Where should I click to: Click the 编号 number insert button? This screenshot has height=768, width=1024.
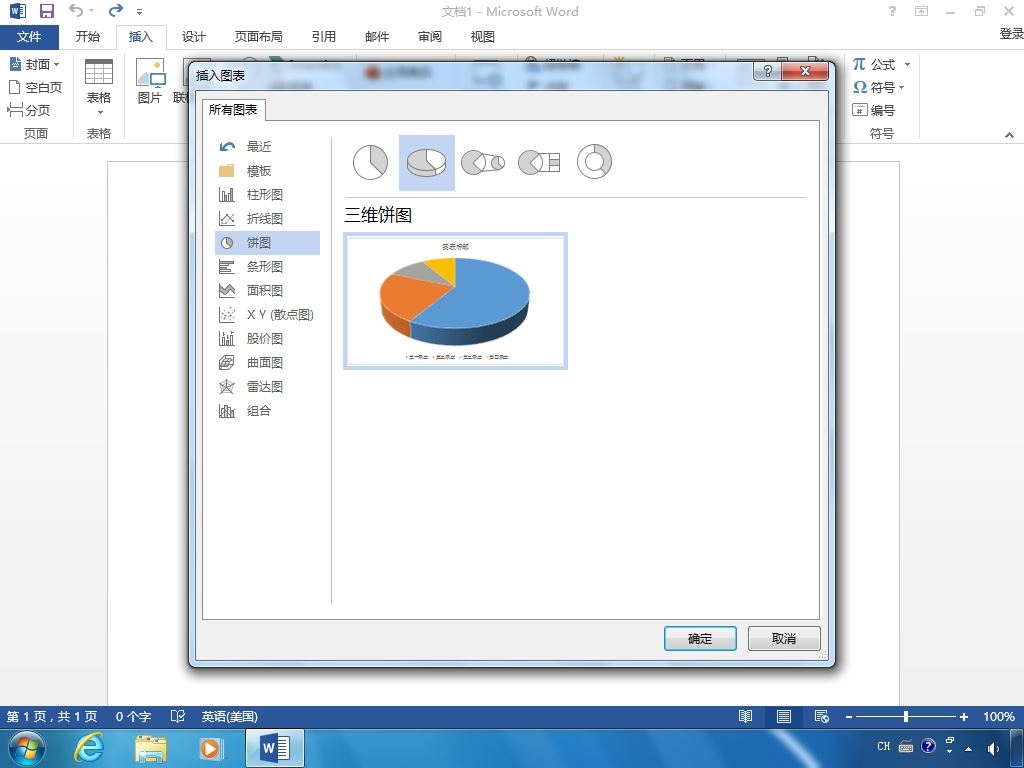[873, 110]
